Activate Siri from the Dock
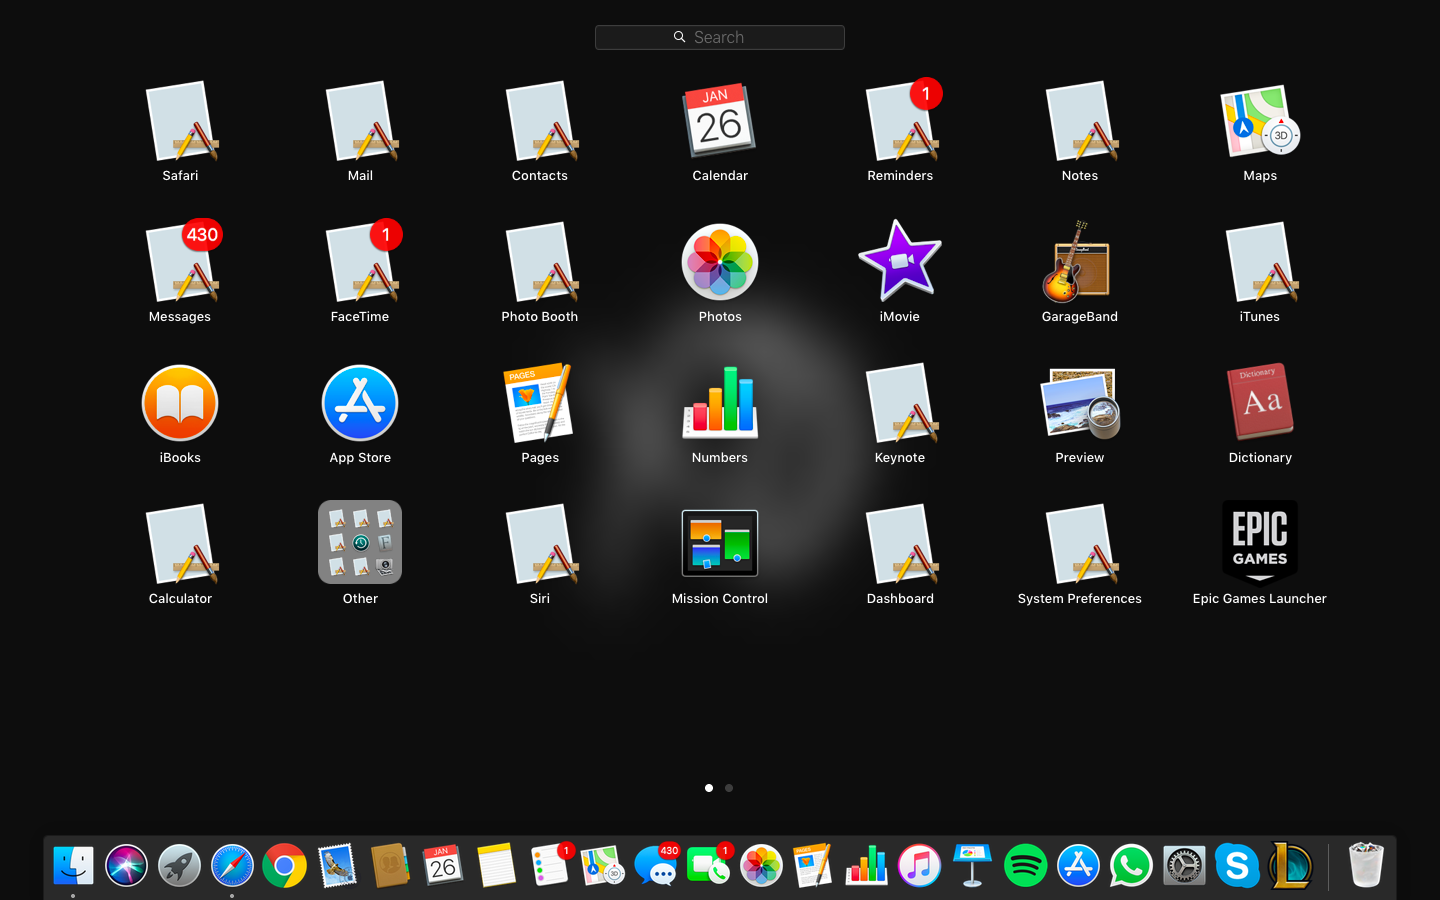 [126, 866]
